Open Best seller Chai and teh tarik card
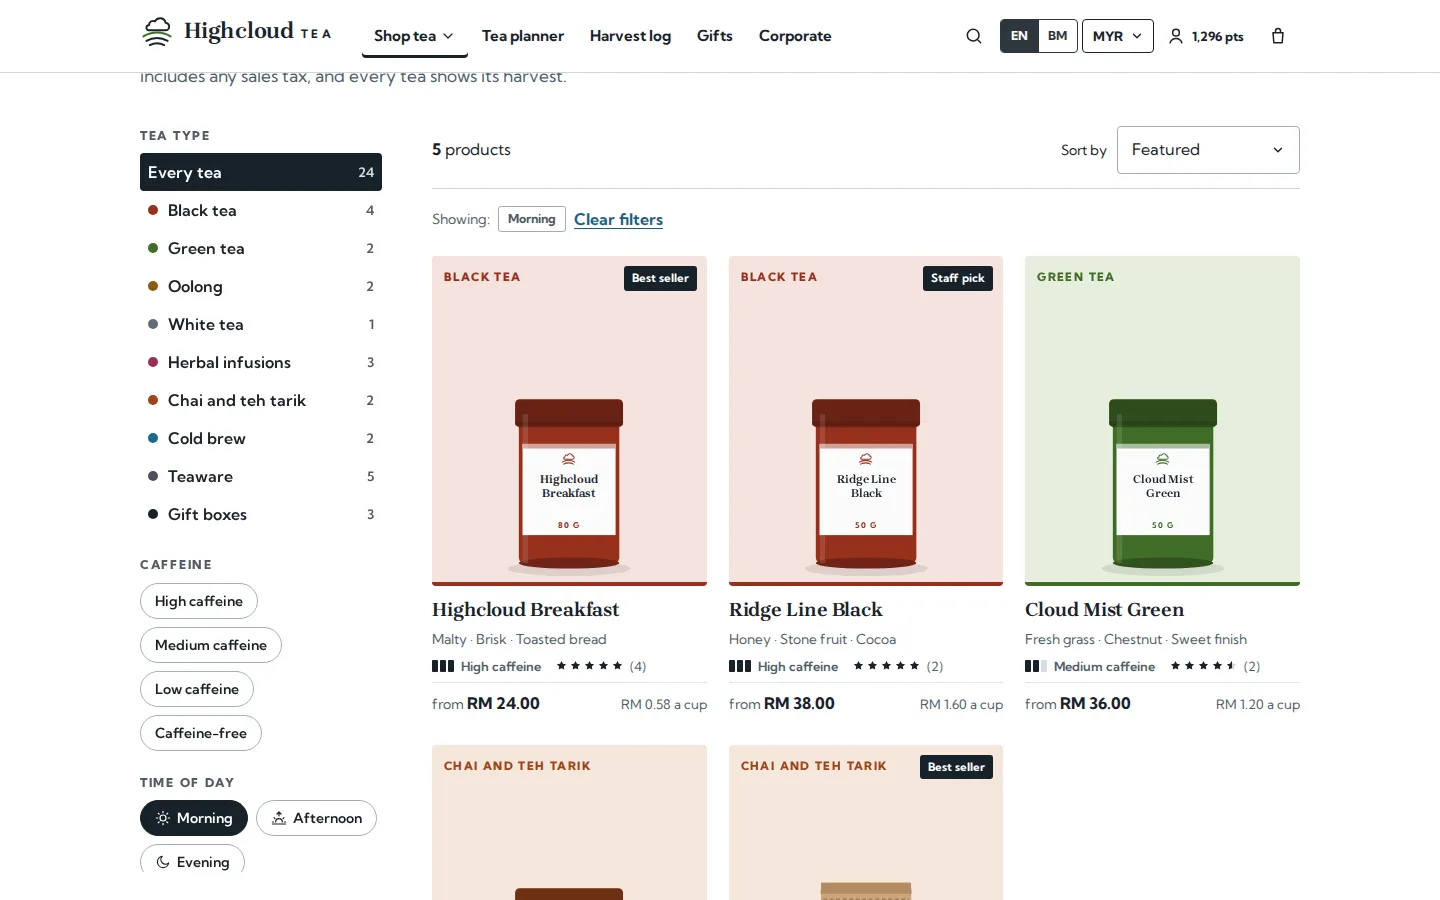Screen dimensions: 1440x900 pyautogui.click(x=866, y=822)
